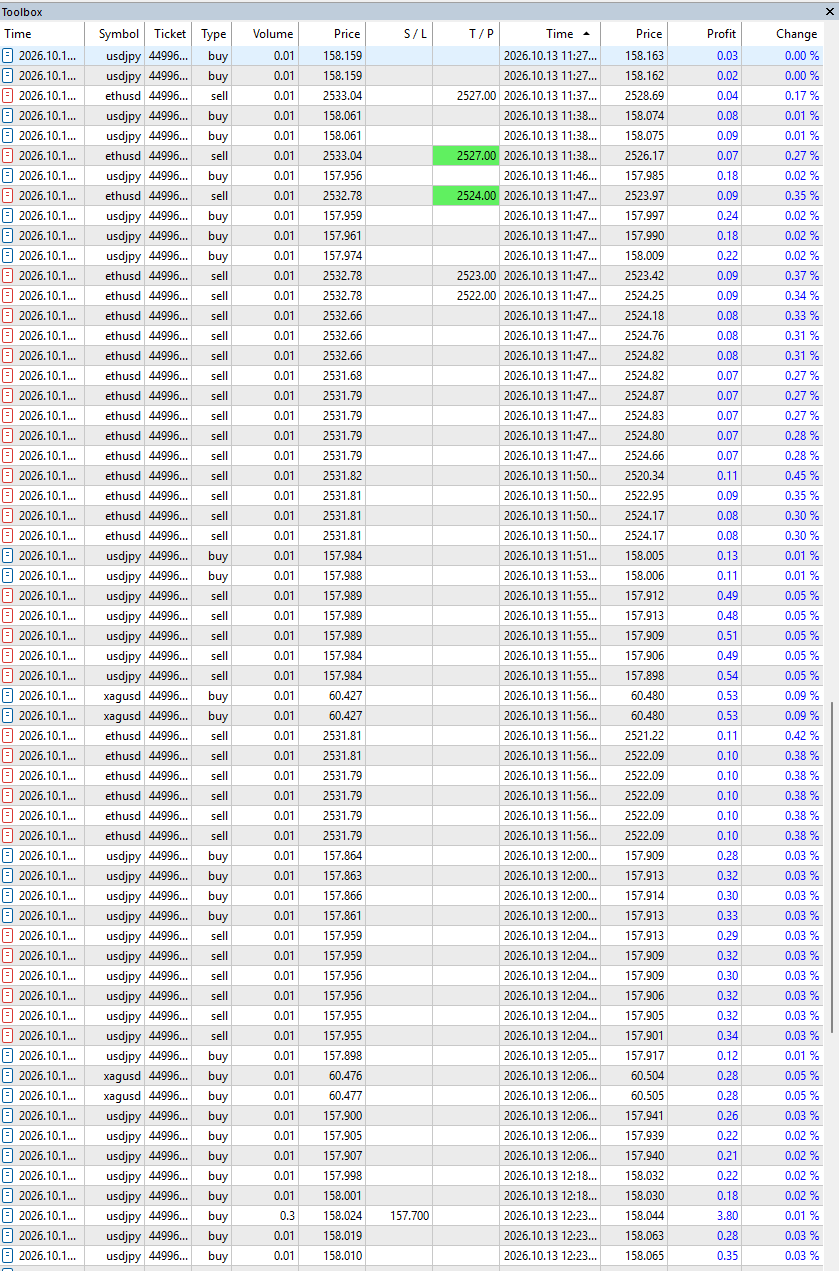The image size is (839, 1271).
Task: Click the buy icon on the xagusd 60.504 row
Action: (x=8, y=1076)
